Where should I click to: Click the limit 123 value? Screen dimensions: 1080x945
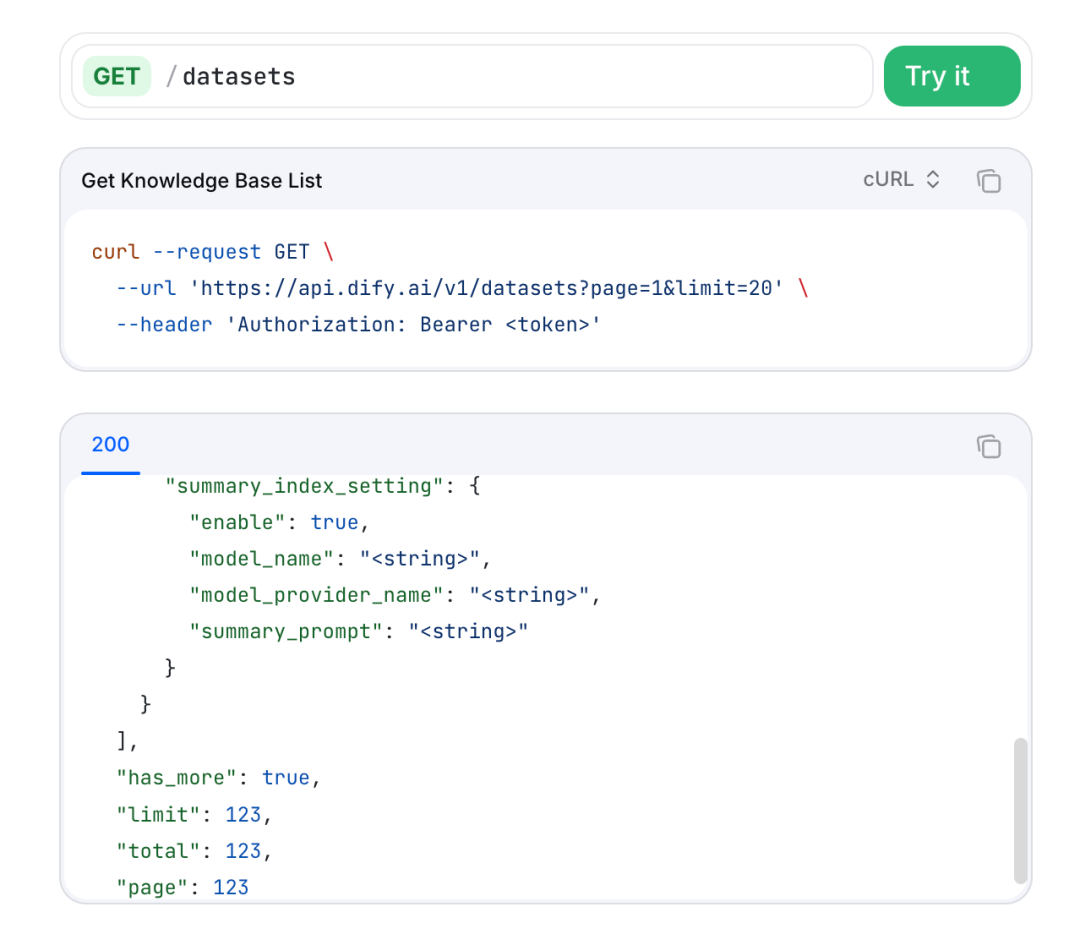[244, 814]
